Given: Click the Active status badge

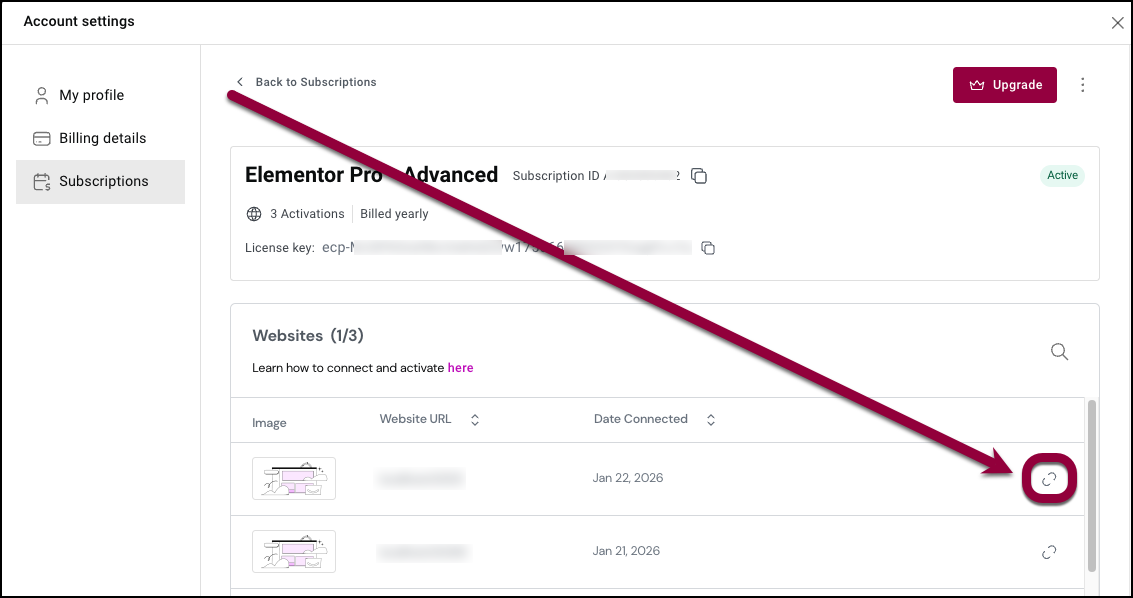Looking at the screenshot, I should [1062, 176].
